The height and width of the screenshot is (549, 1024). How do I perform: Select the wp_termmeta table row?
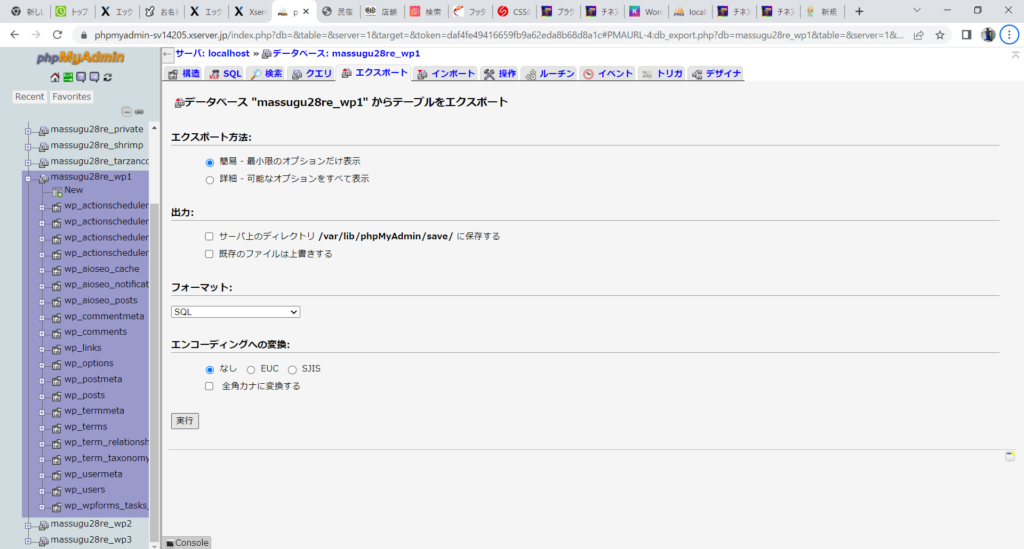click(94, 411)
